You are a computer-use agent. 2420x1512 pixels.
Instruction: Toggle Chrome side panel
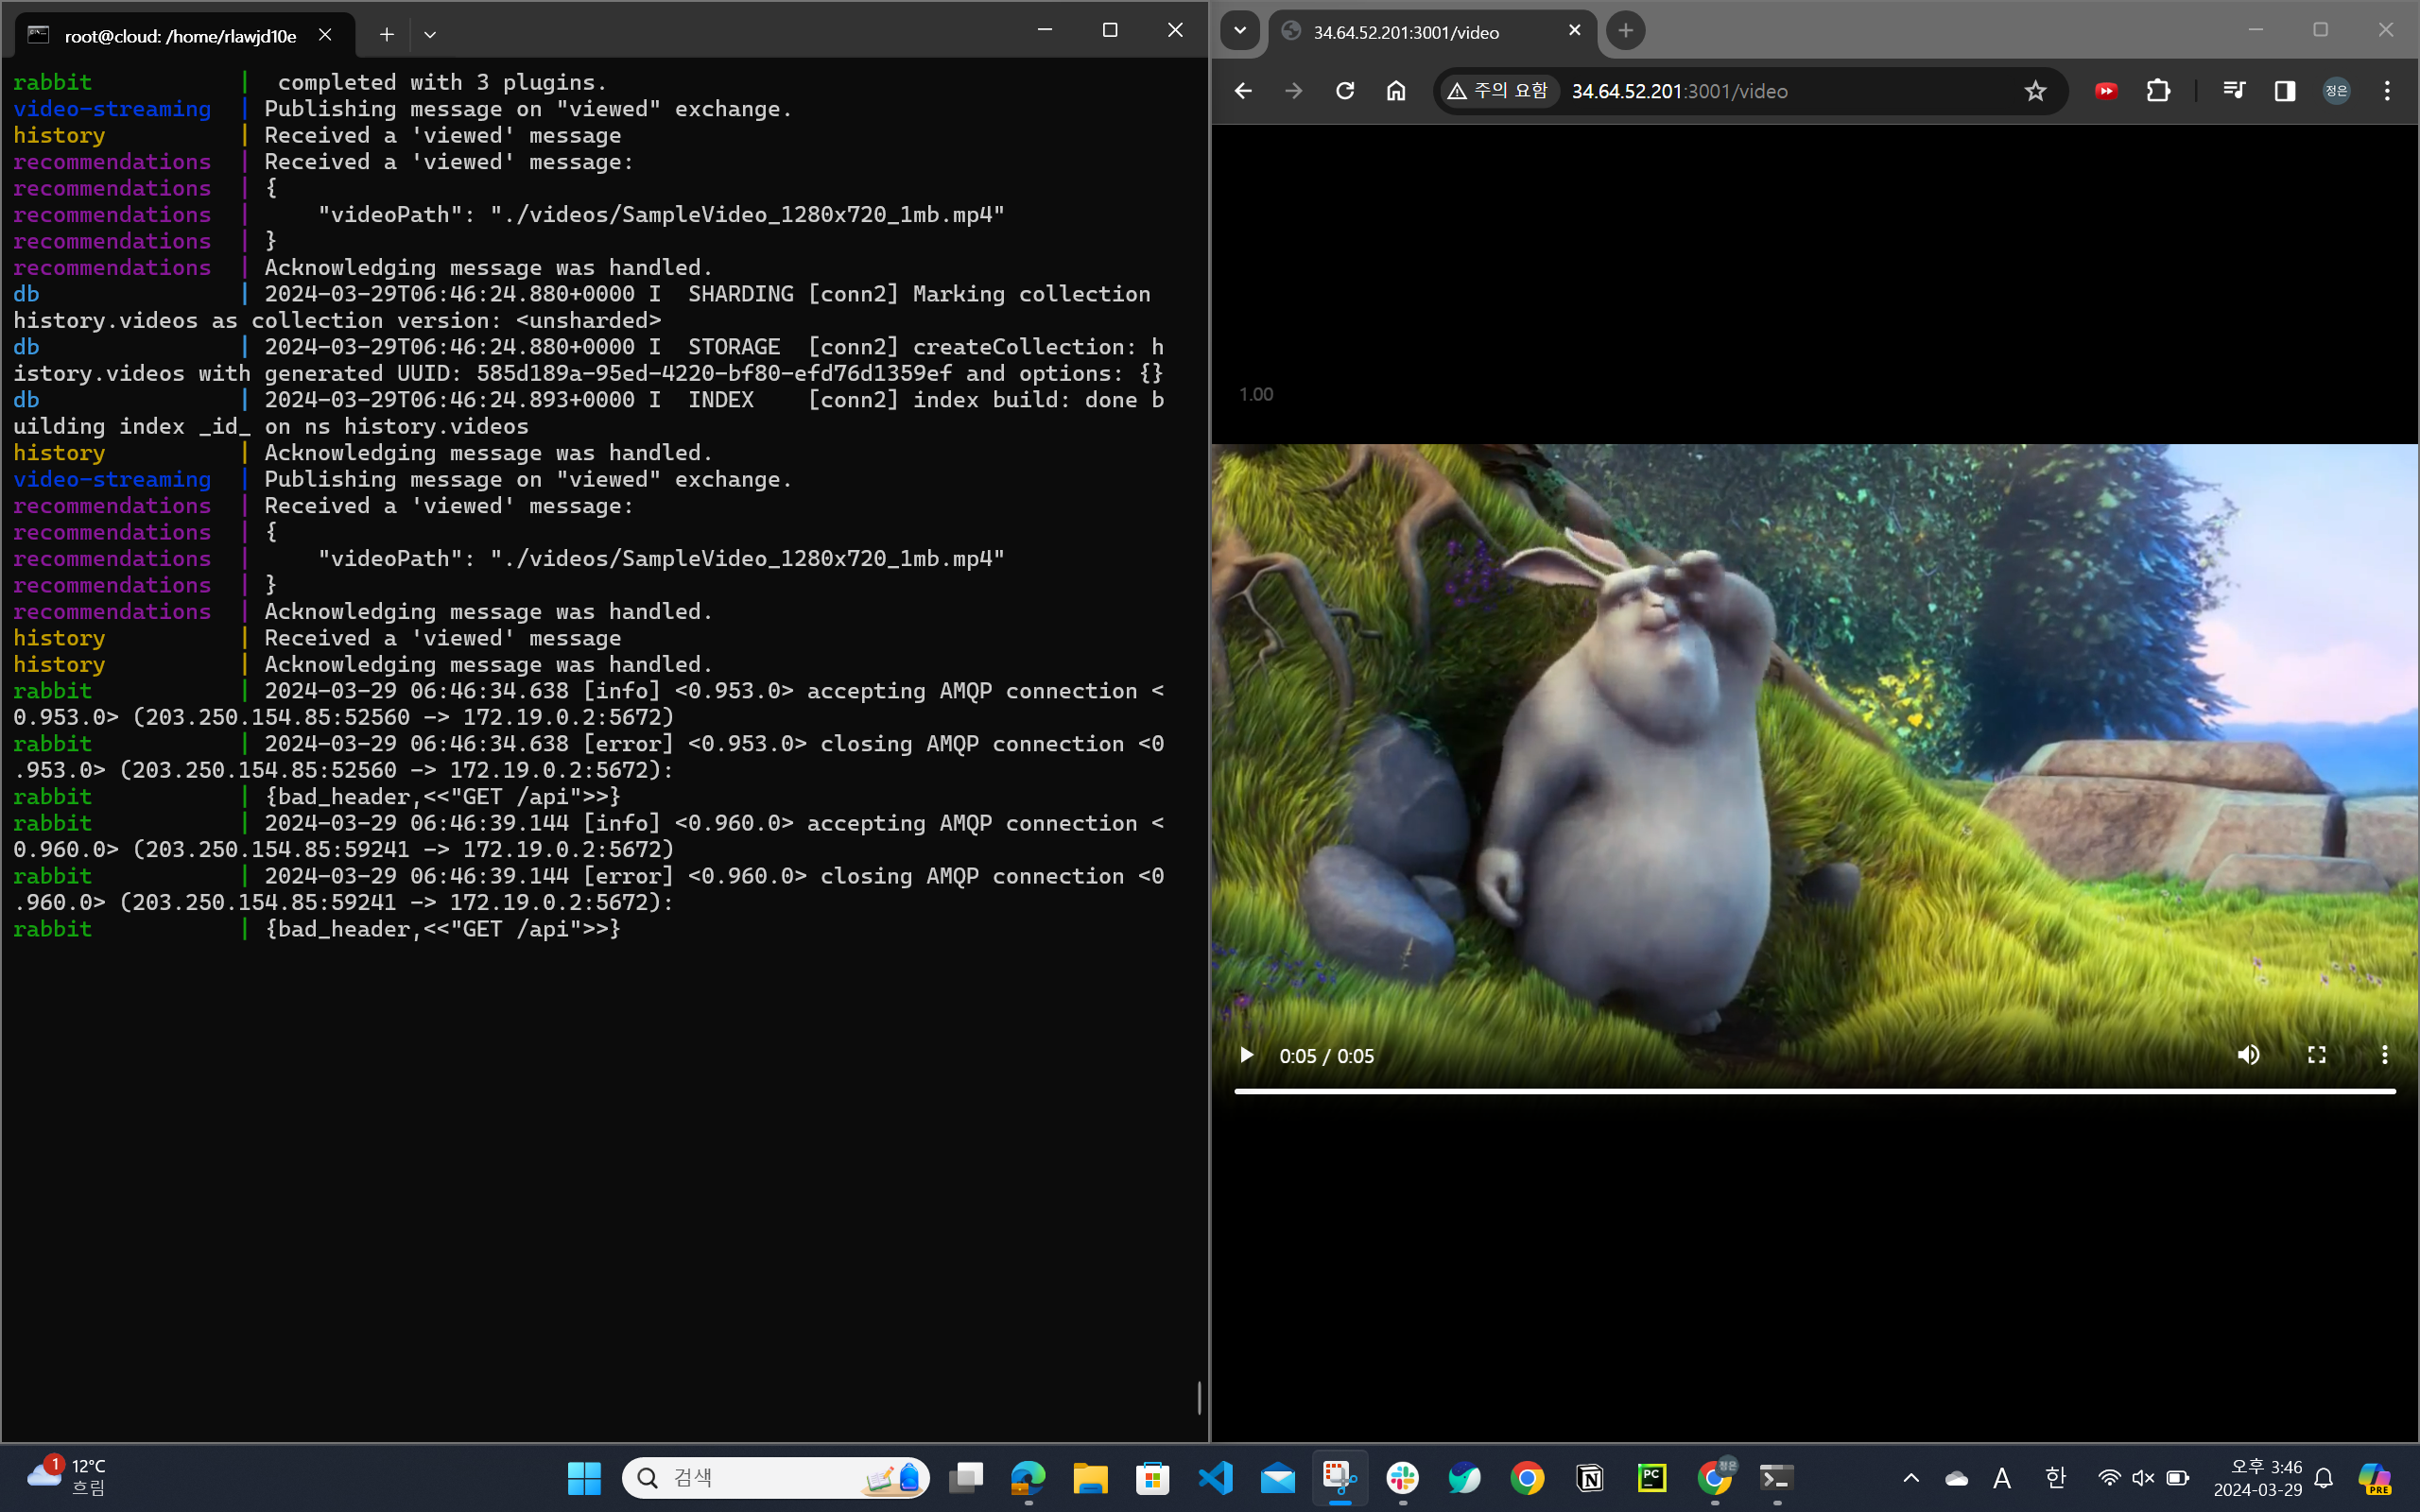pyautogui.click(x=2284, y=91)
